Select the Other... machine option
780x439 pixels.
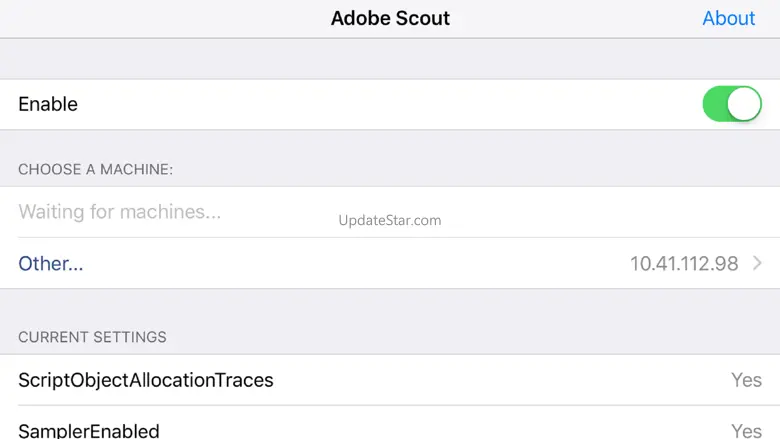51,264
